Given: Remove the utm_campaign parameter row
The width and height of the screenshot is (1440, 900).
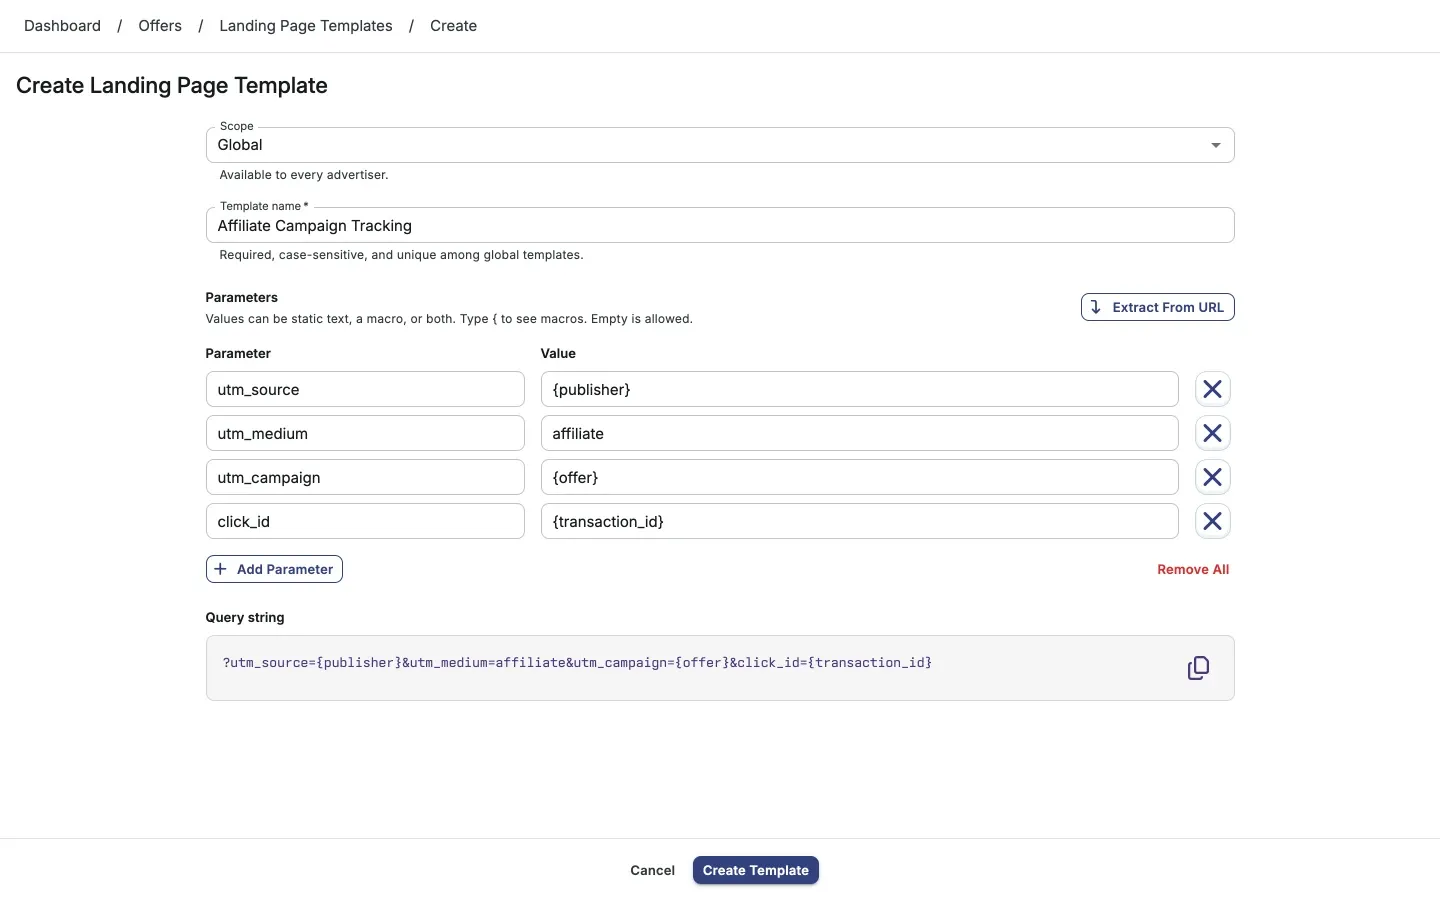Looking at the screenshot, I should (1212, 477).
